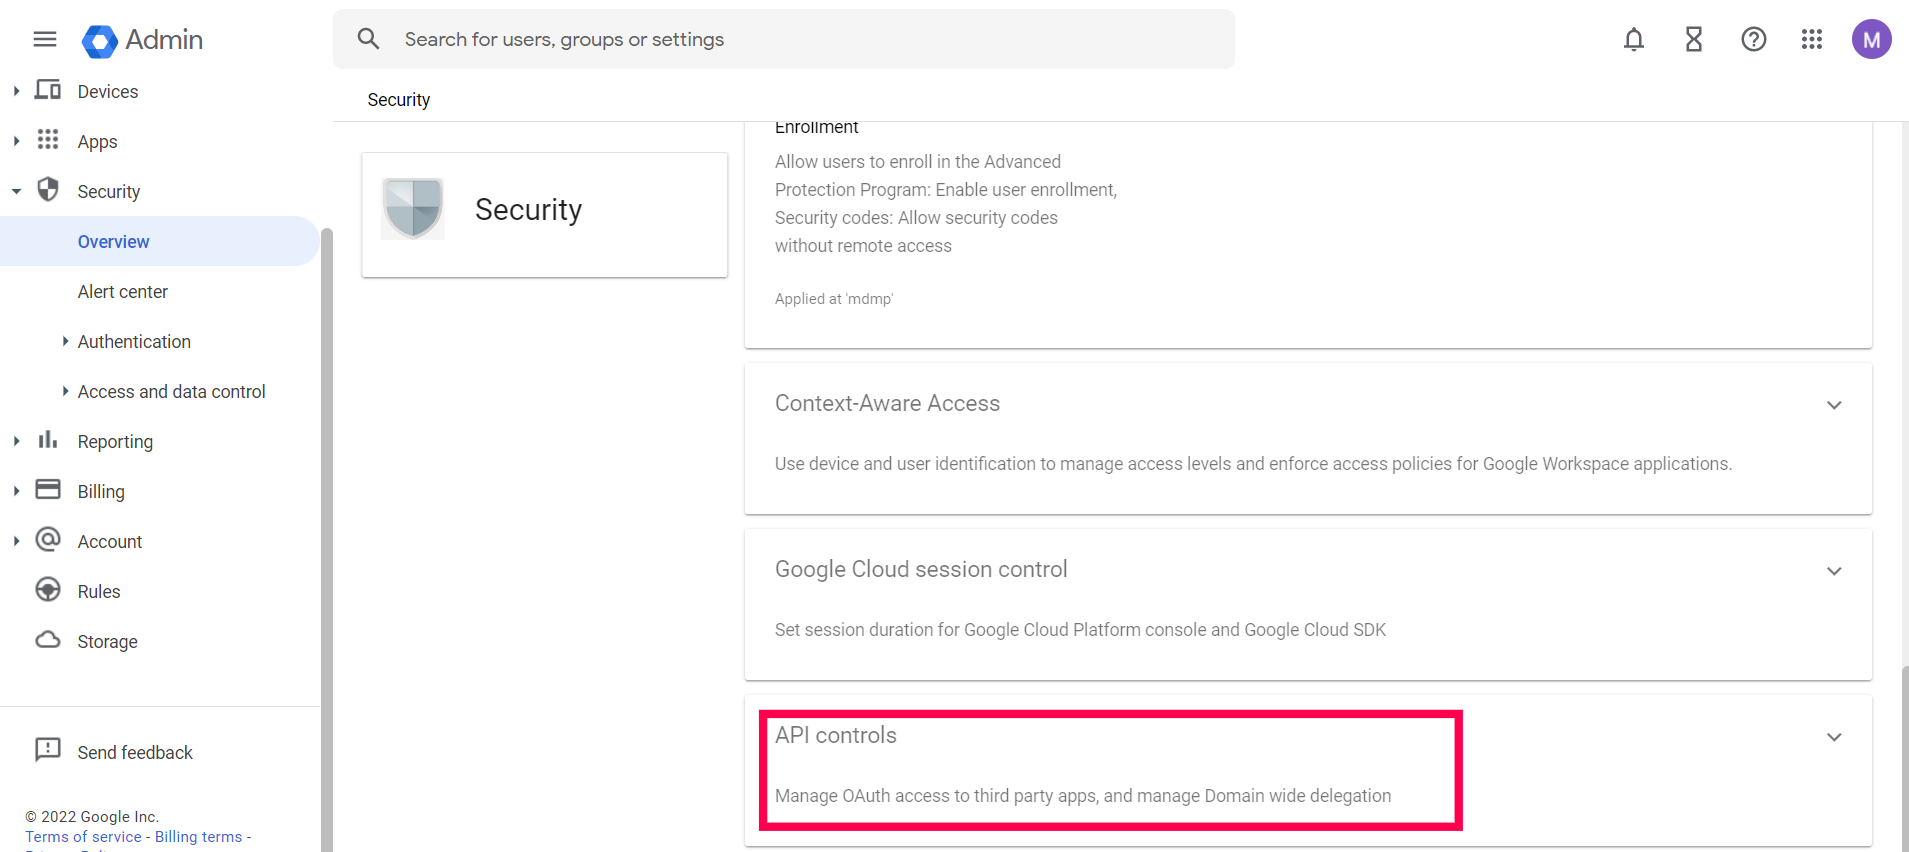Image resolution: width=1909 pixels, height=852 pixels.
Task: Open the Reporting sidebar item
Action: 115,441
